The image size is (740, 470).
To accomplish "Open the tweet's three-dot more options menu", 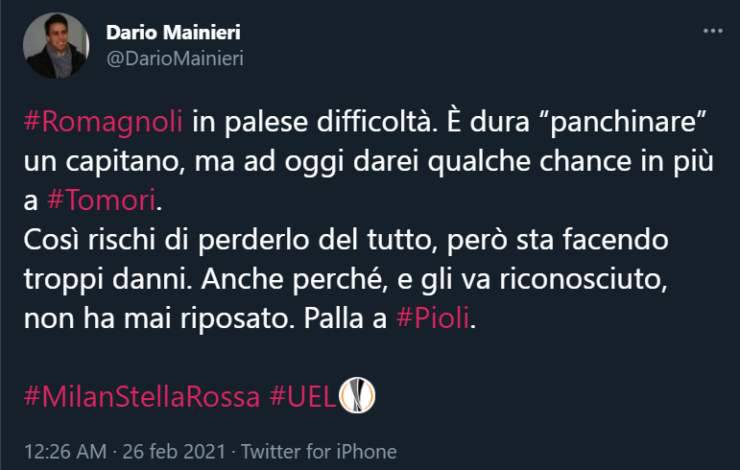I will click(712, 32).
